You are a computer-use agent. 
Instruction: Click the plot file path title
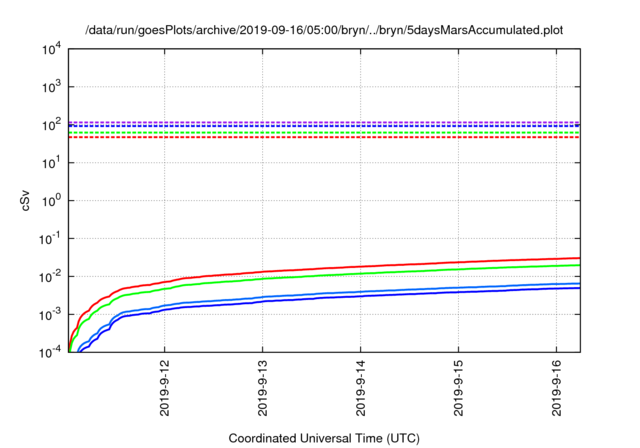click(324, 30)
